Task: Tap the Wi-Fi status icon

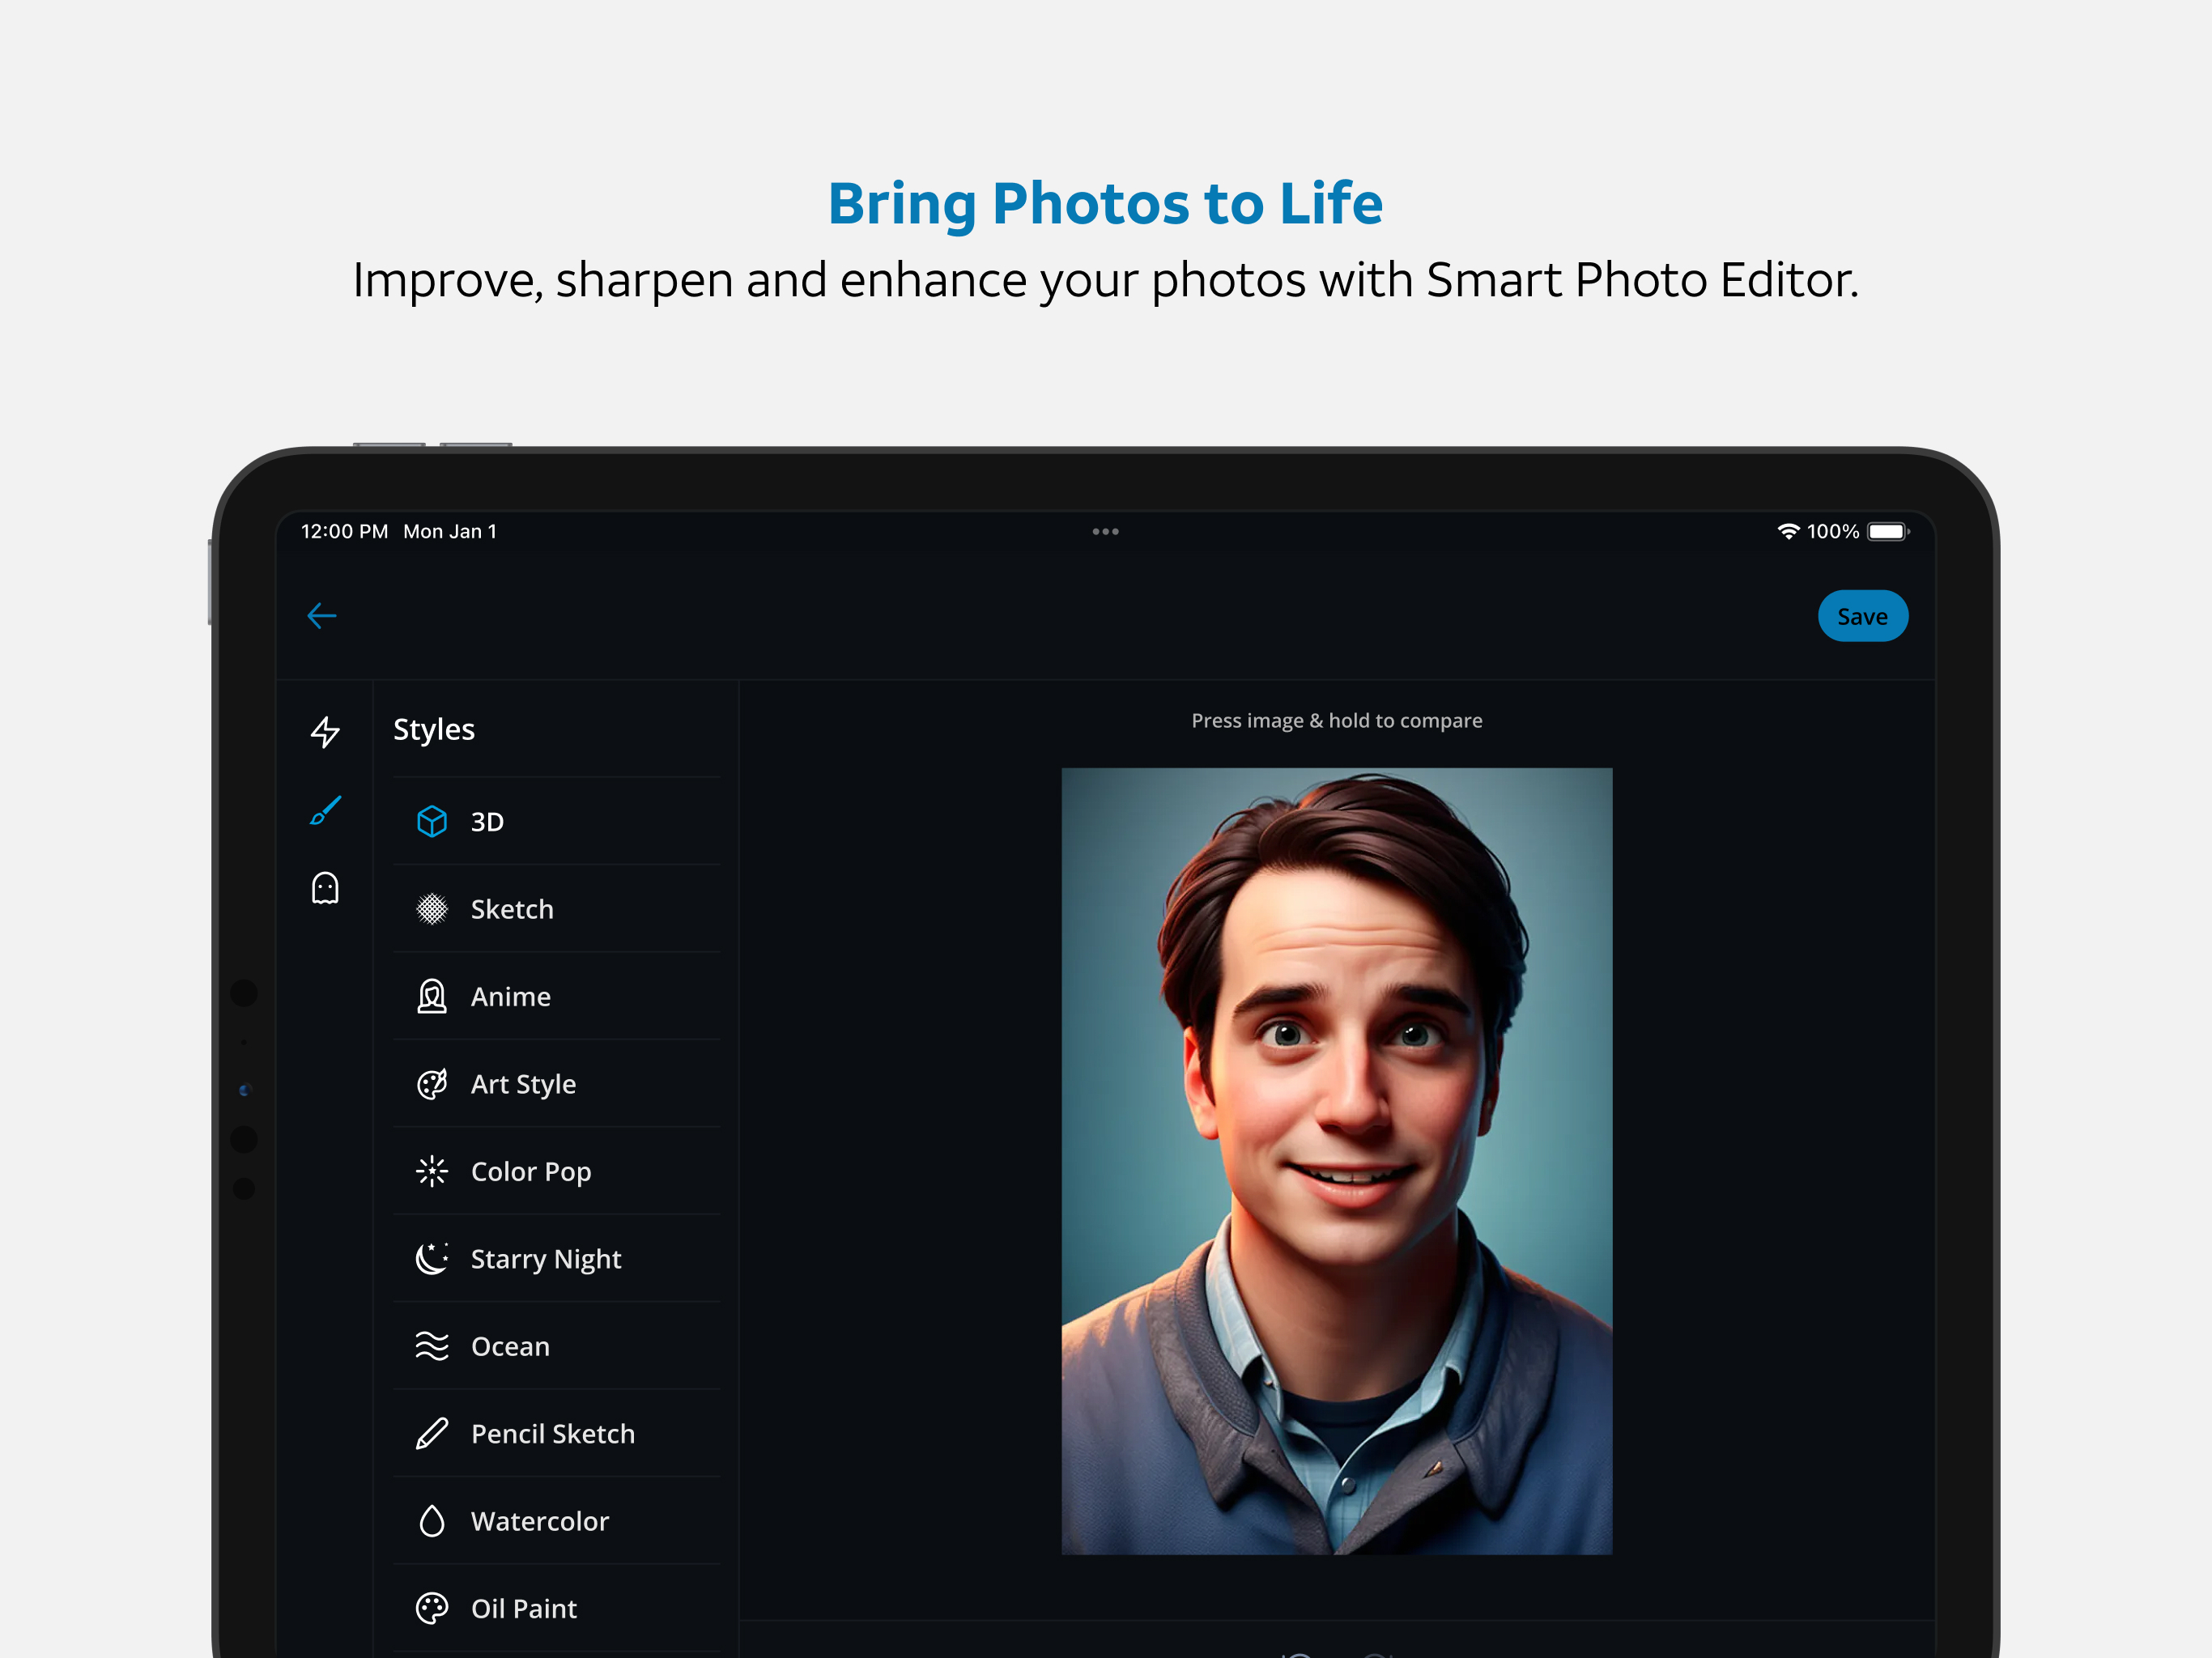Action: pyautogui.click(x=1788, y=532)
